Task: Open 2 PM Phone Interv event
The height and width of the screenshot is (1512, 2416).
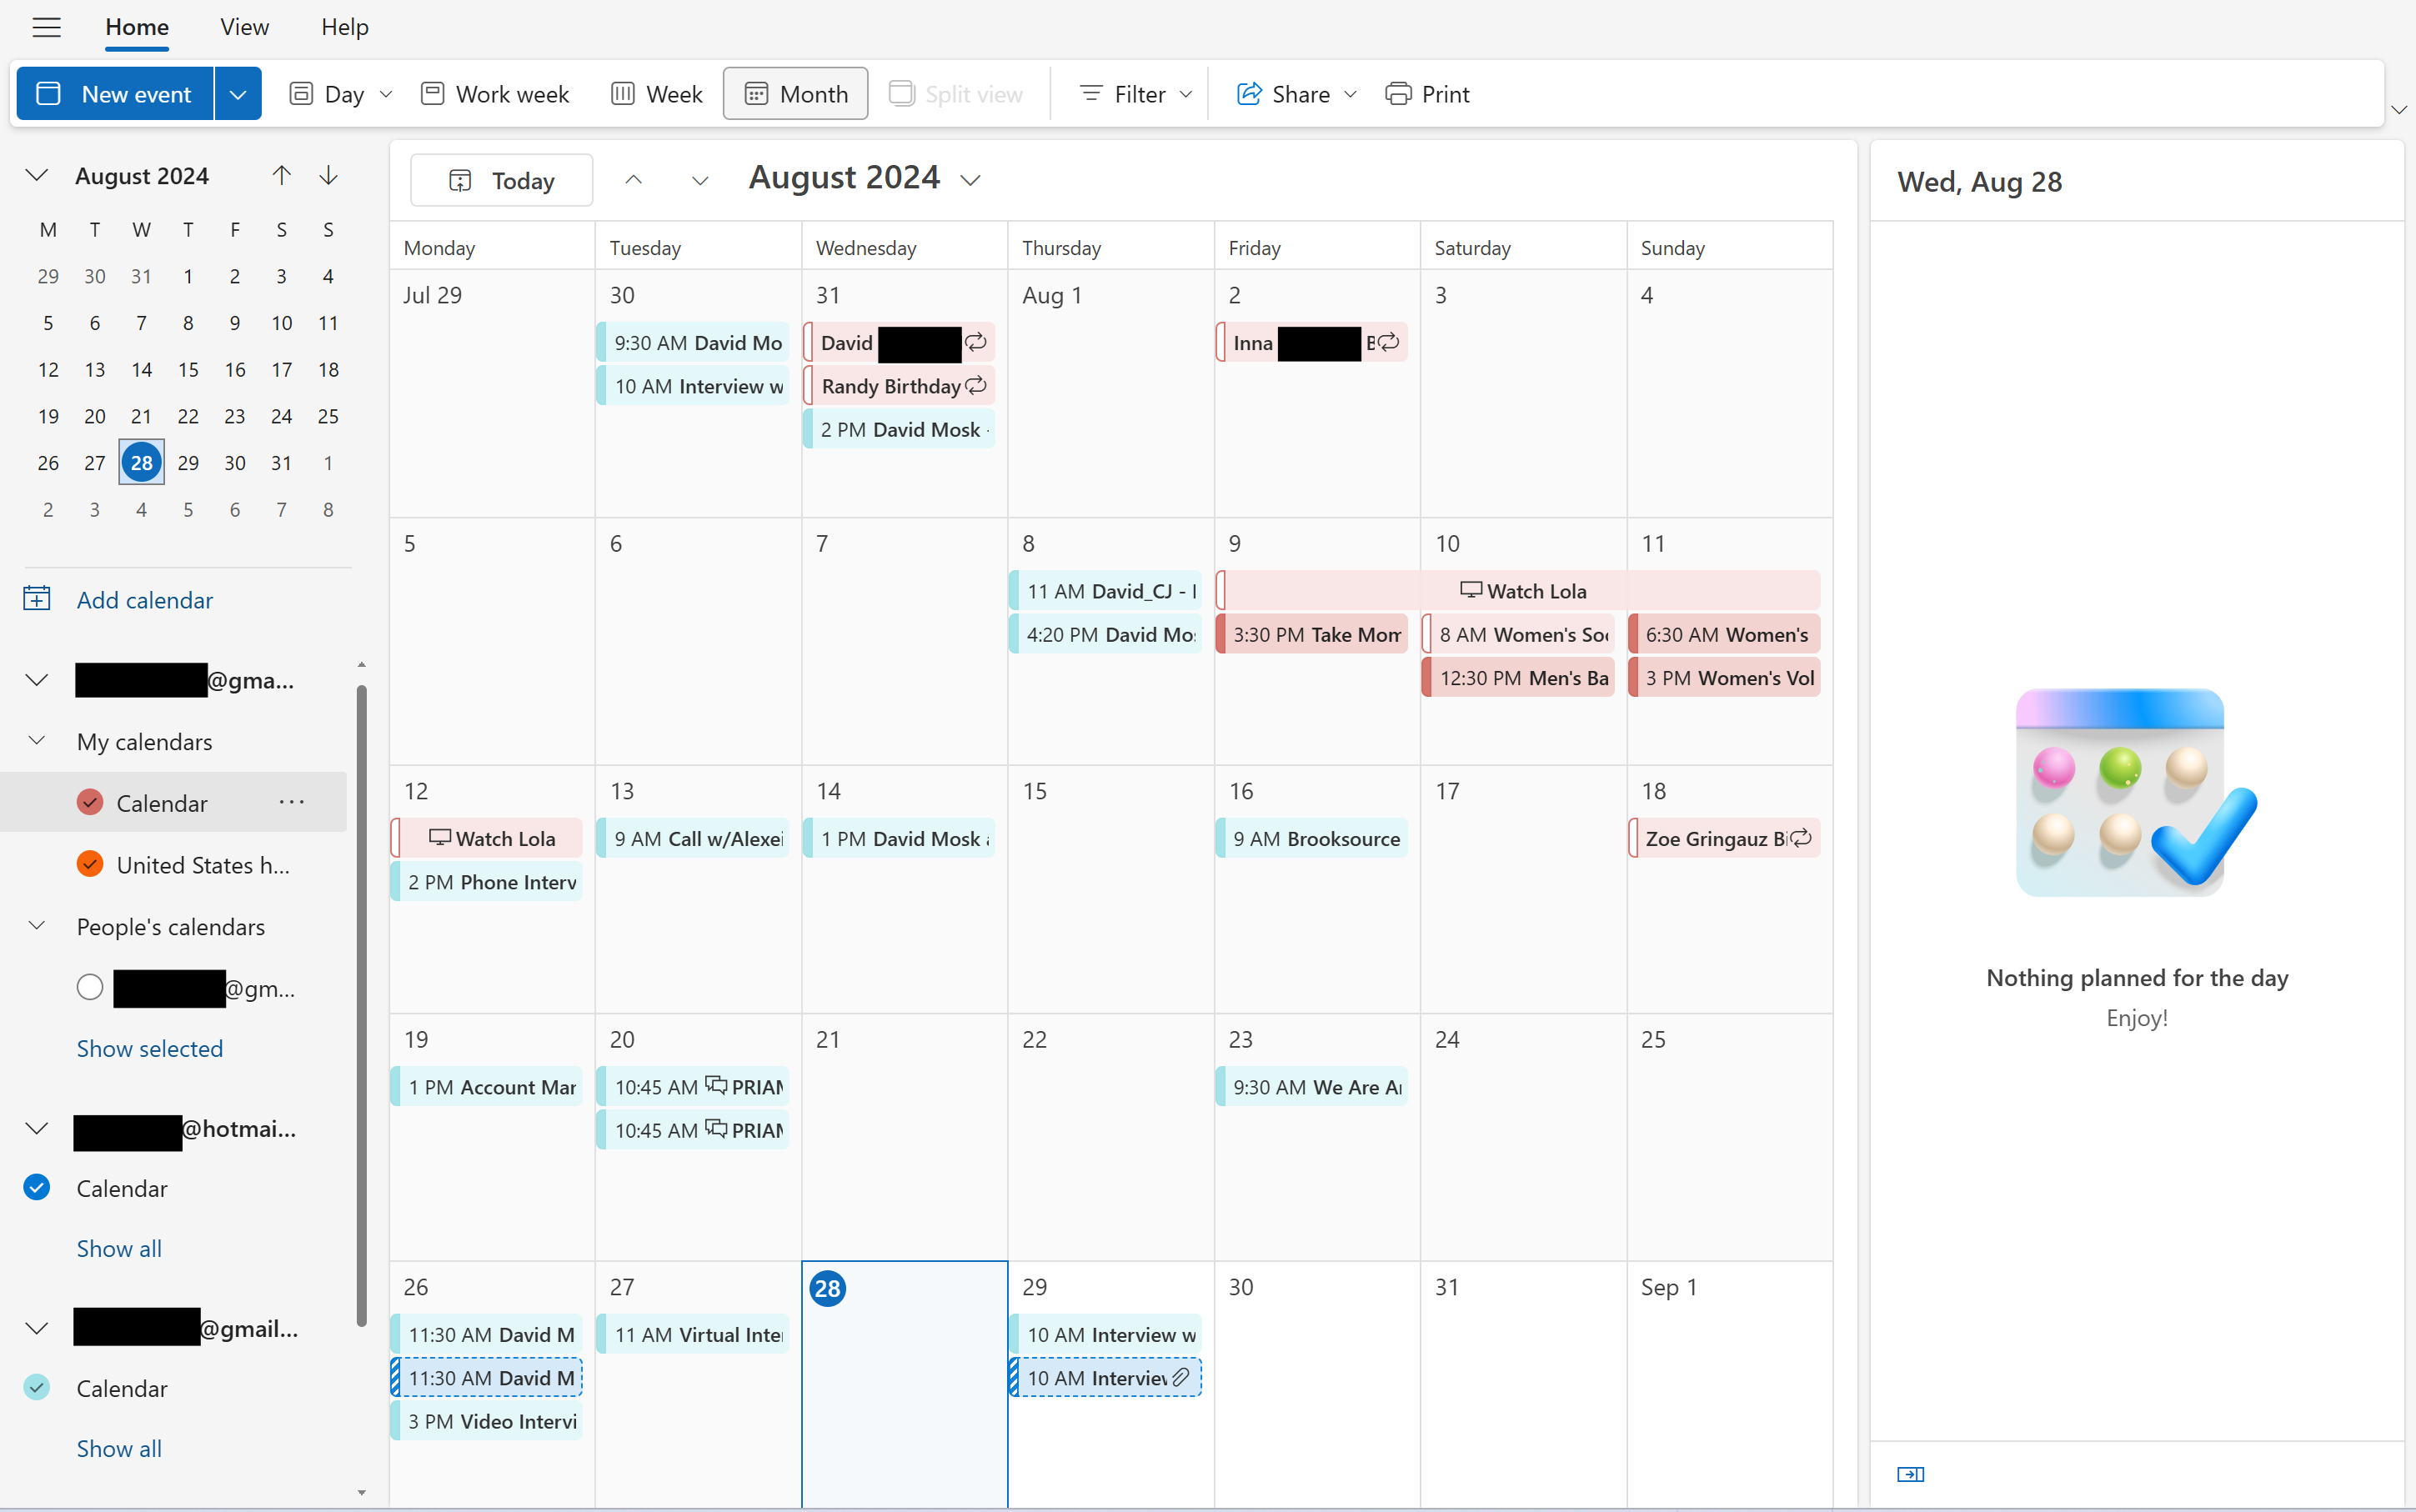Action: click(x=486, y=882)
